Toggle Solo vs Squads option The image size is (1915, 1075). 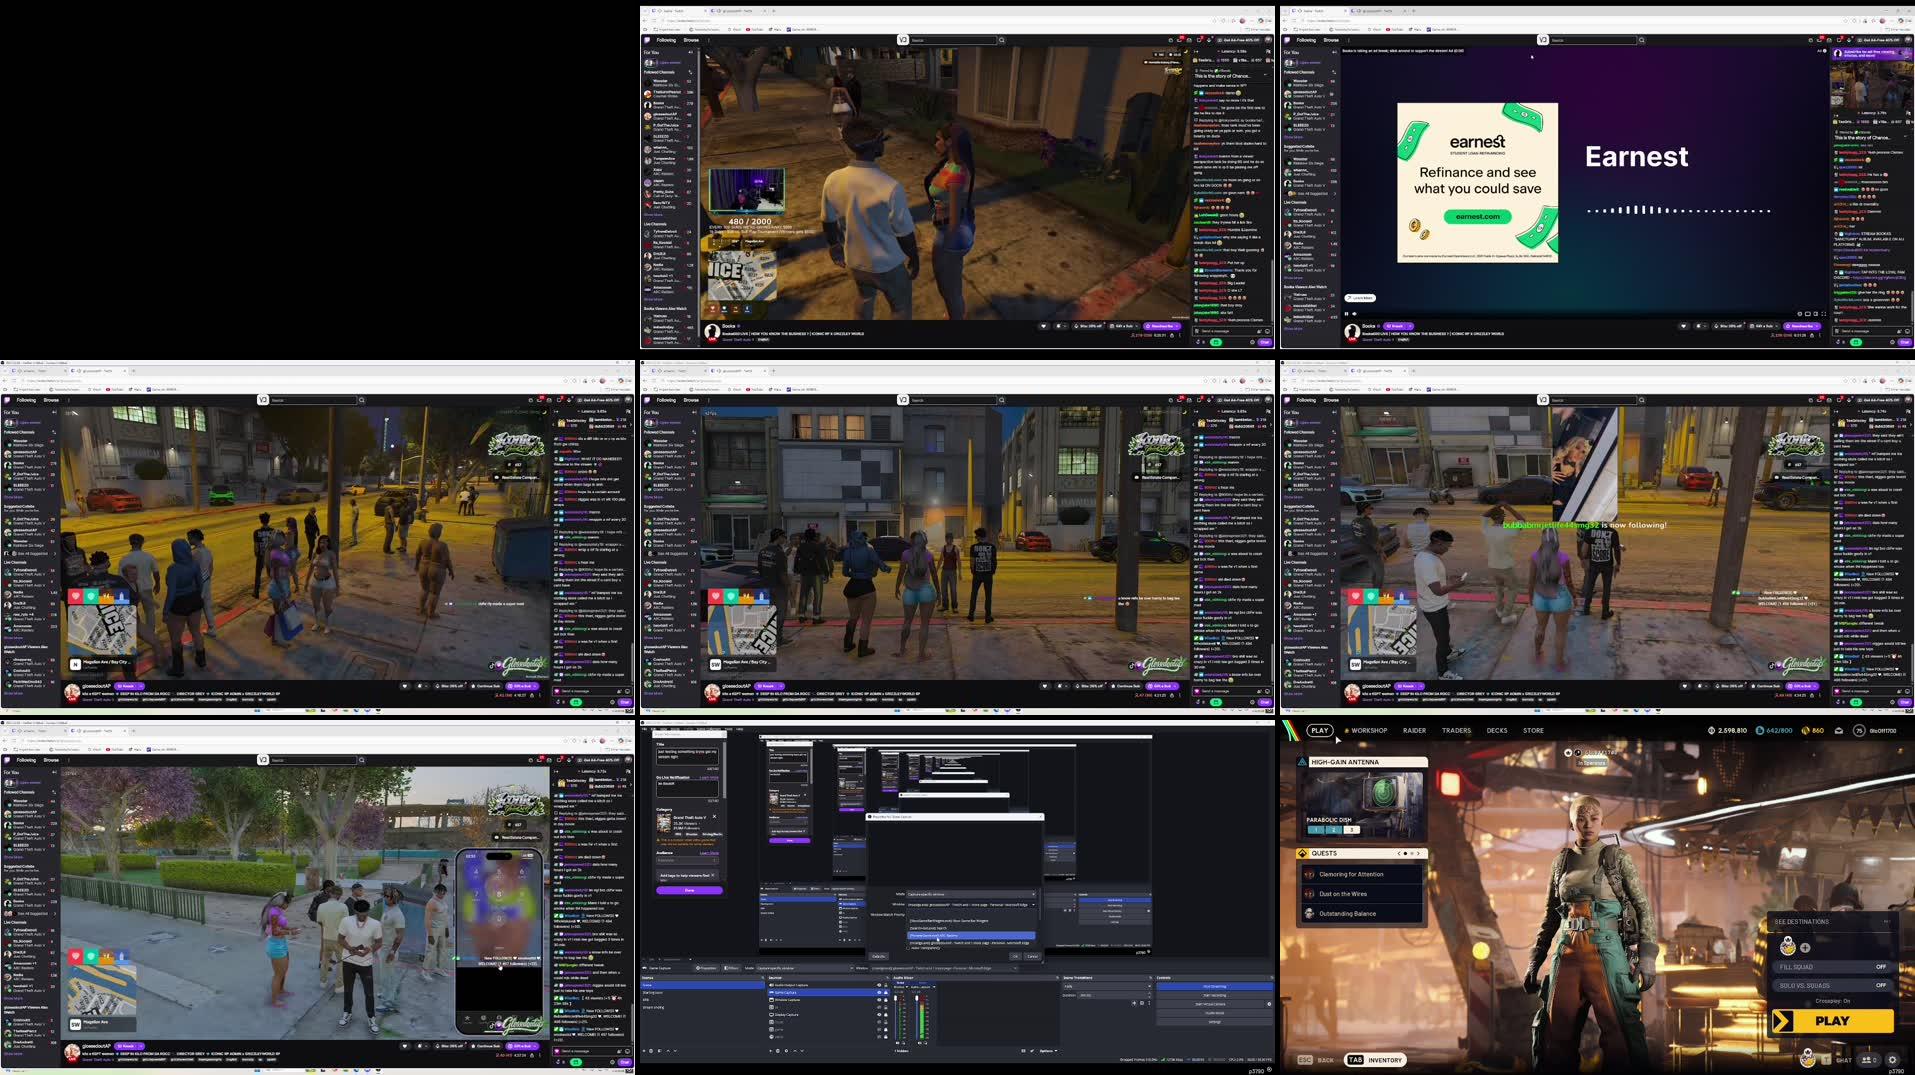(x=1832, y=985)
